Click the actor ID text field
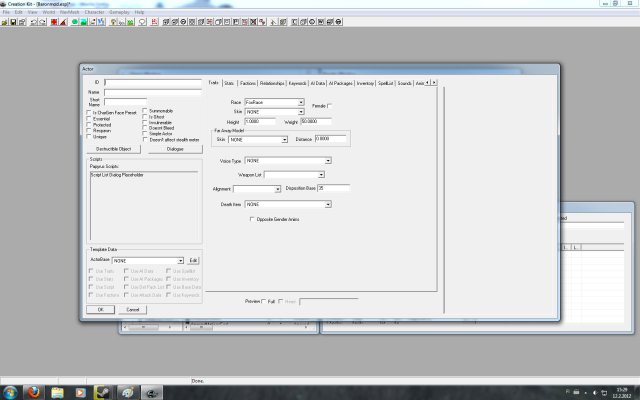The height and width of the screenshot is (400, 640). click(x=152, y=82)
